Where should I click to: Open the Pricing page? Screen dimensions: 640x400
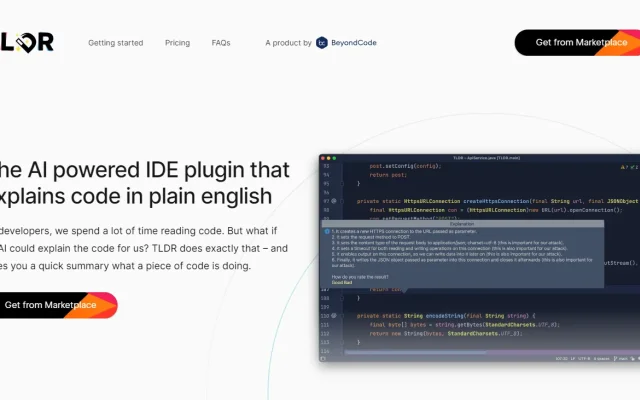177,43
